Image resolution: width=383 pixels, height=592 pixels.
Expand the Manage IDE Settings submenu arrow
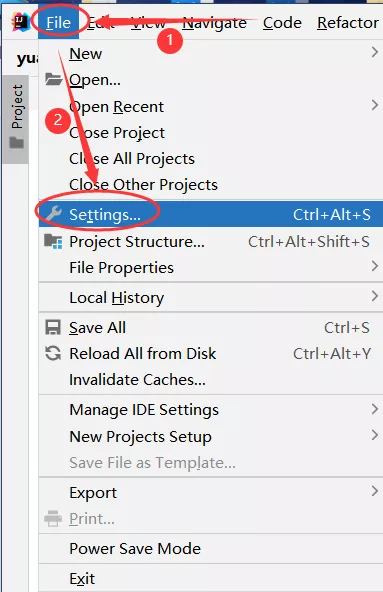tap(374, 409)
